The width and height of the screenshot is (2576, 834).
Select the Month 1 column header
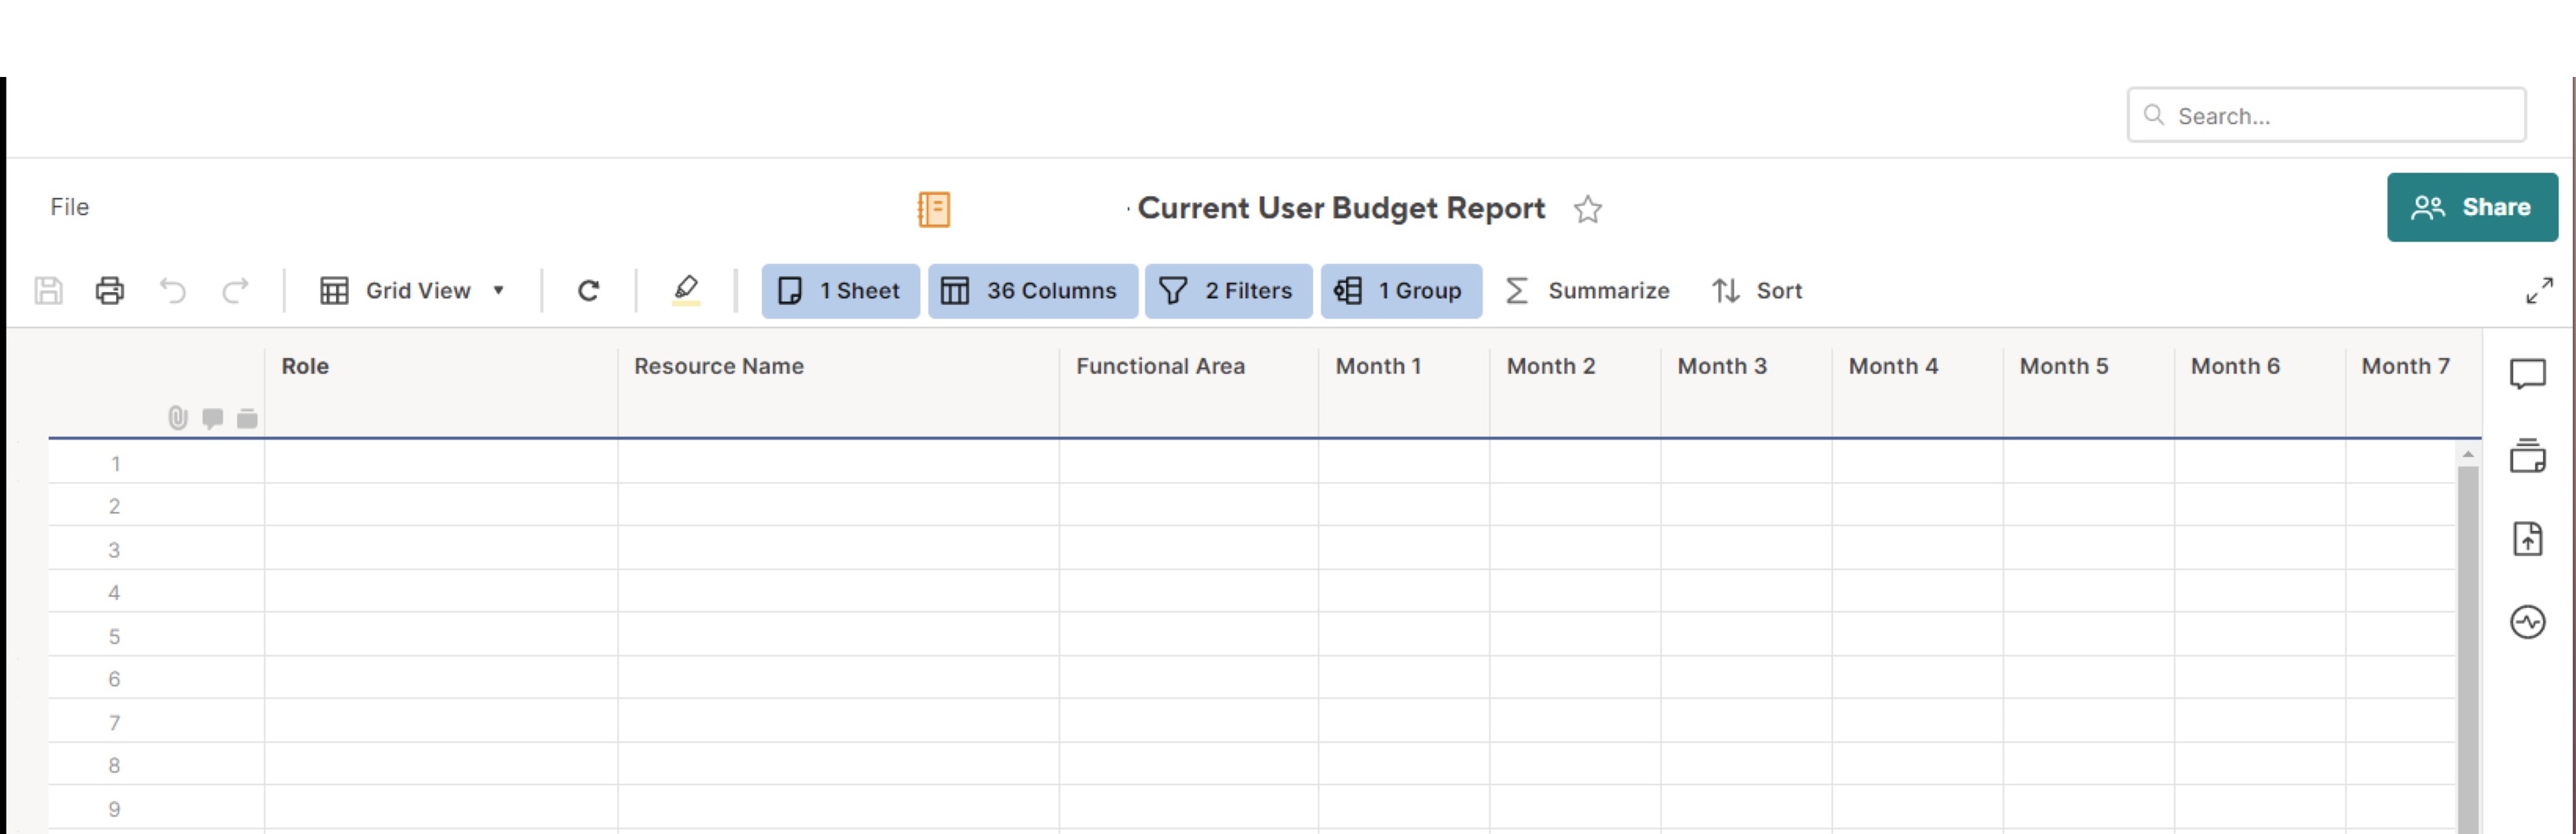point(1404,392)
